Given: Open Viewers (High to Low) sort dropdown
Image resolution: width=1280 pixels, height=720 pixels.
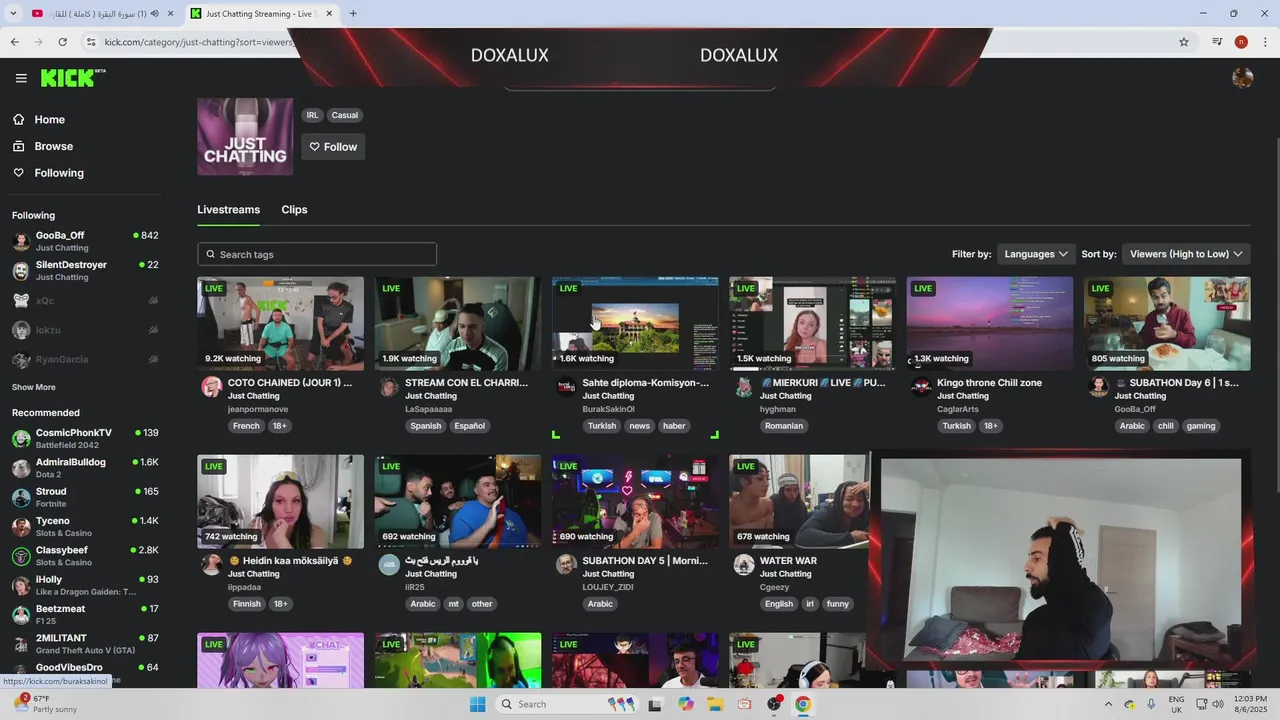Looking at the screenshot, I should (x=1186, y=254).
